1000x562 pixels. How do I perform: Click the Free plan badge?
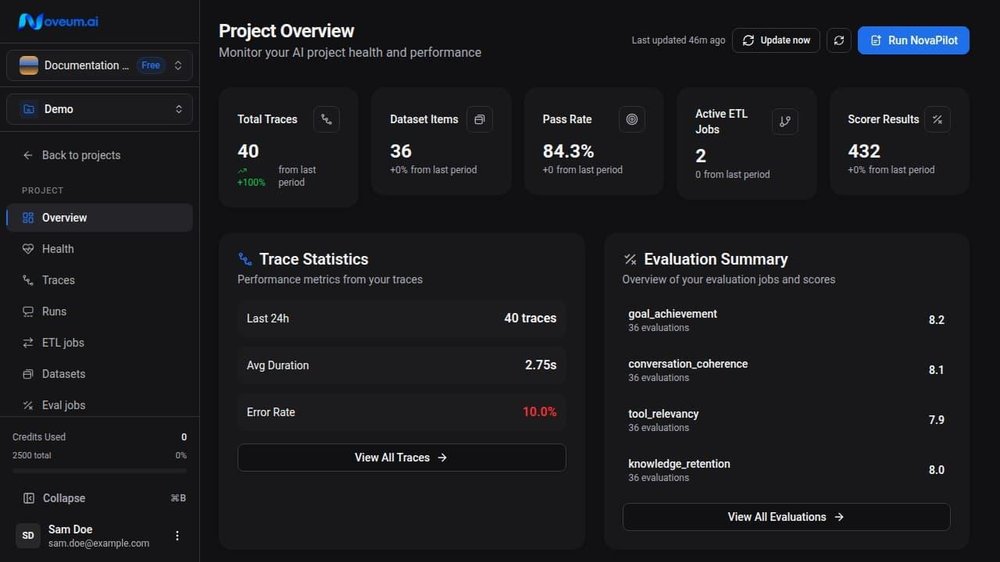151,65
